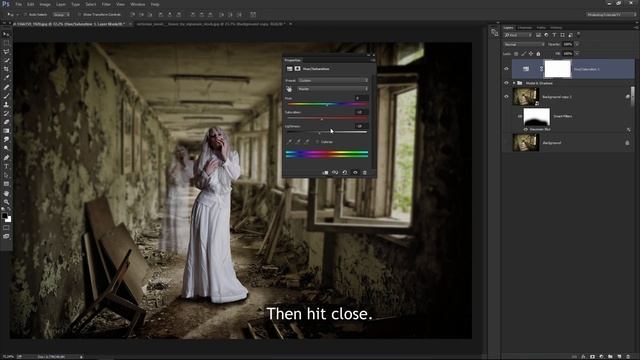Click the clip-to-layer icon in Properties
640x360 pixels.
(x=325, y=173)
